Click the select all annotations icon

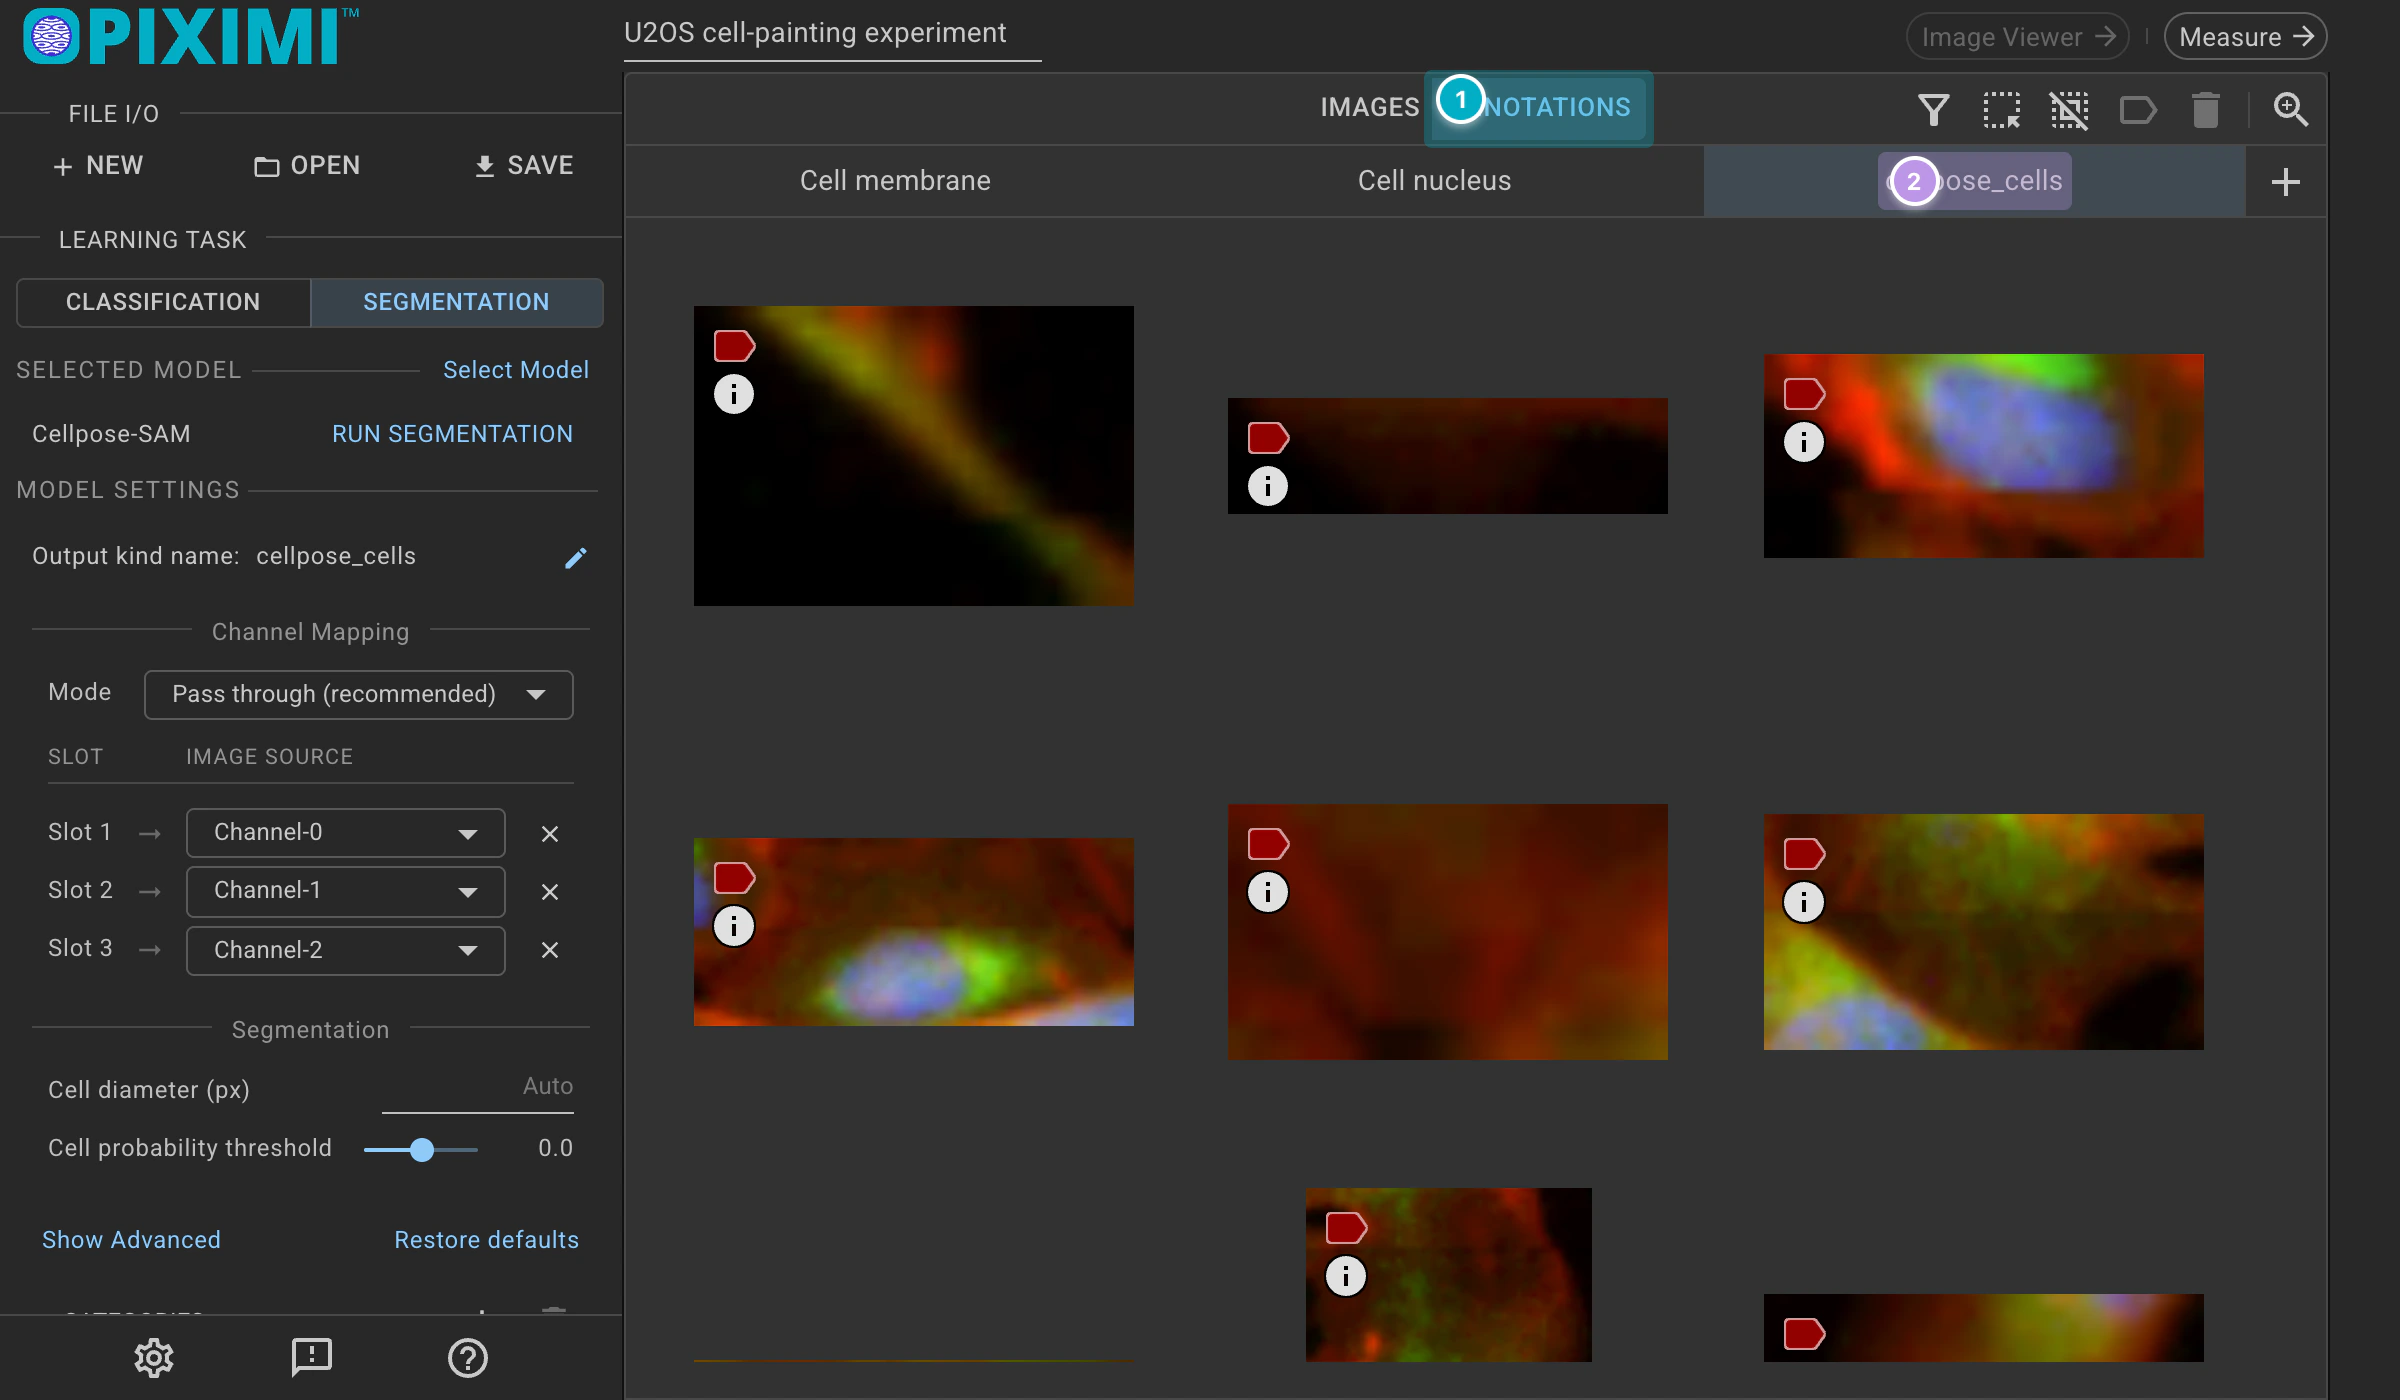tap(2001, 109)
